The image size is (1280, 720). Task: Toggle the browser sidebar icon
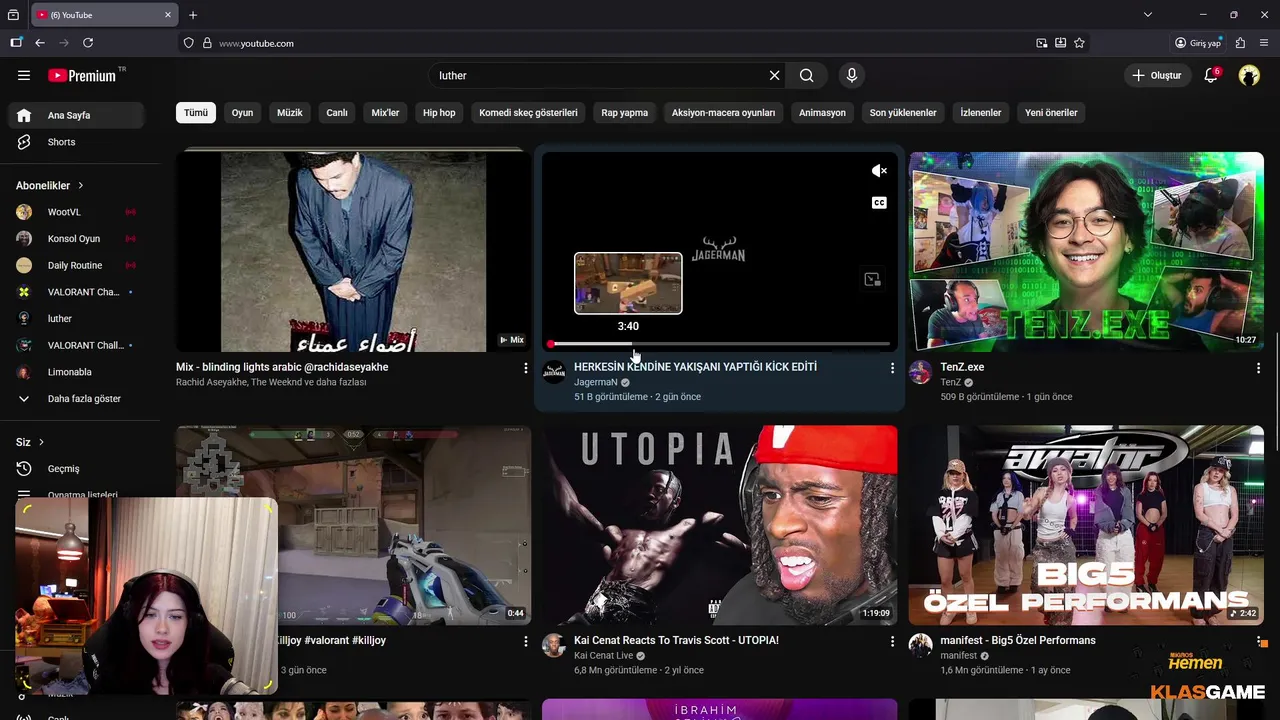tap(16, 43)
